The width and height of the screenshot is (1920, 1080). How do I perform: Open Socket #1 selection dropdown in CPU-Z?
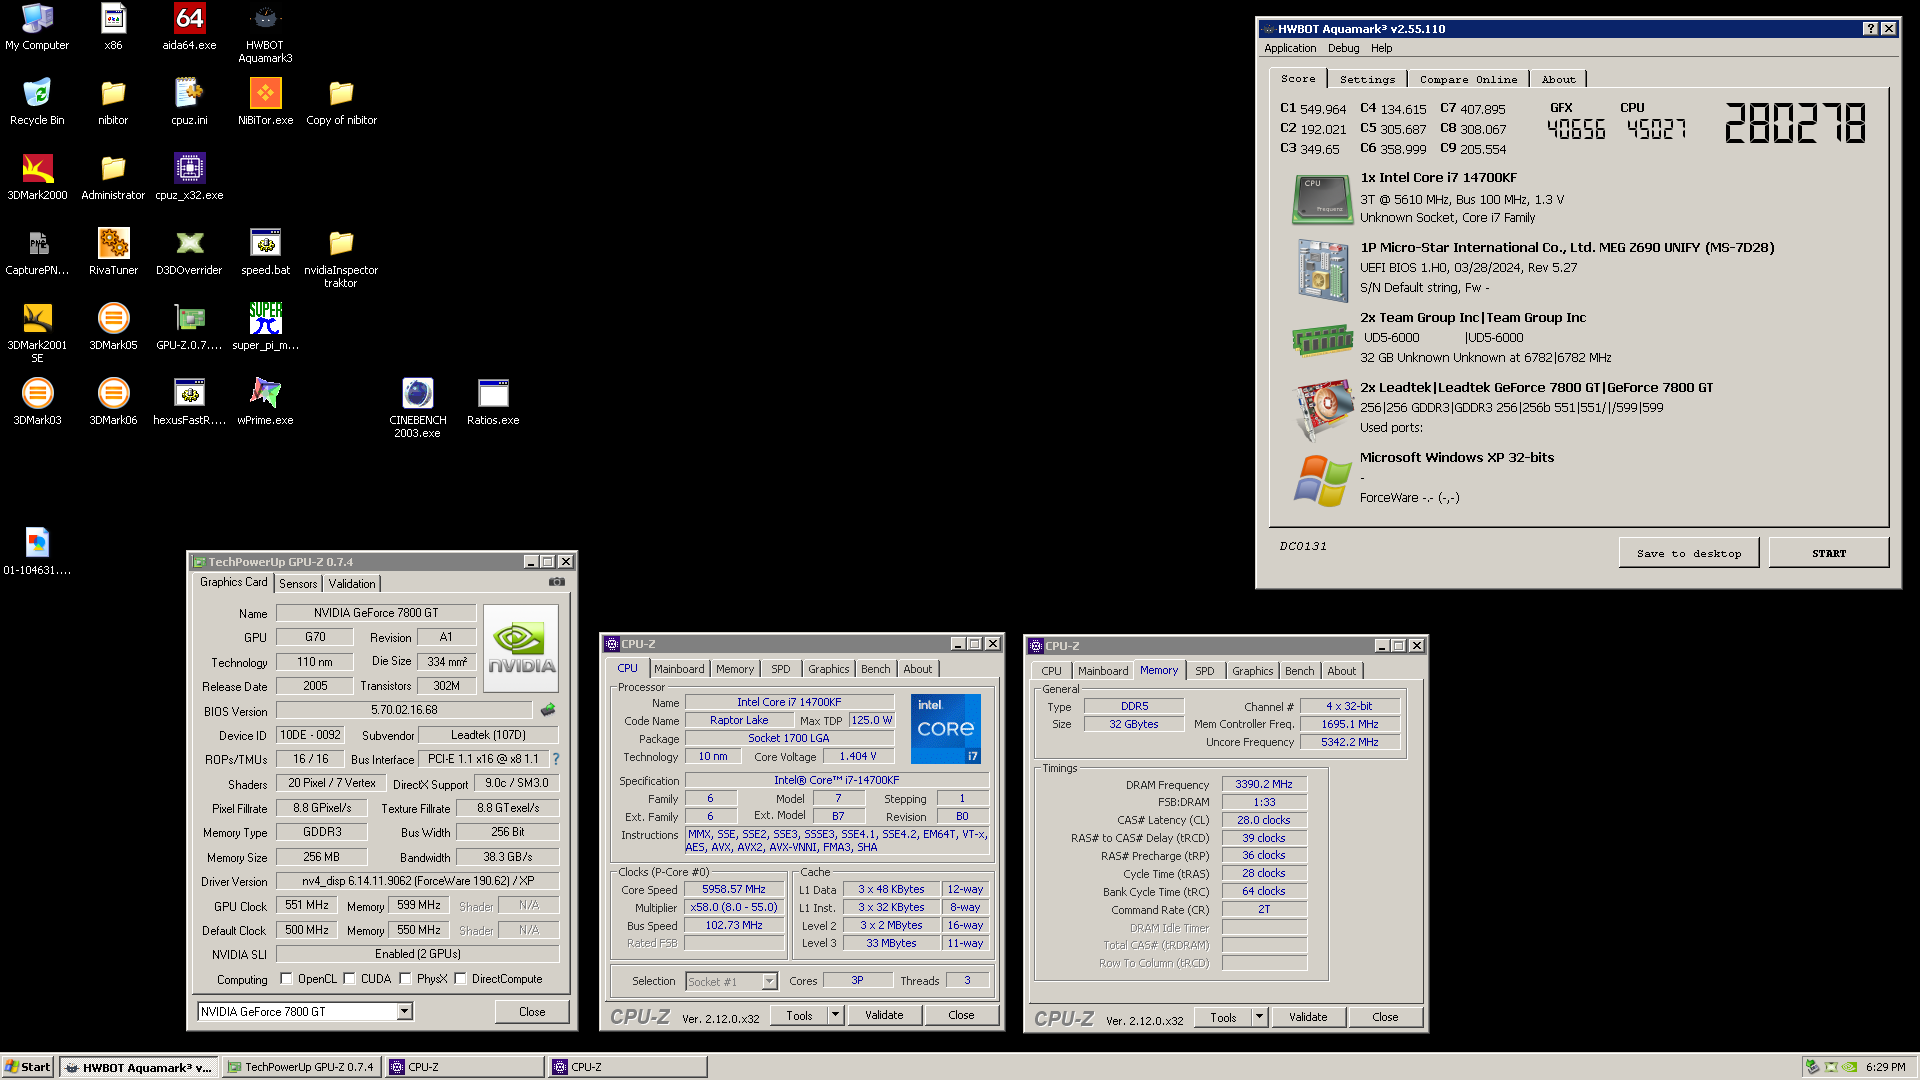pyautogui.click(x=769, y=982)
